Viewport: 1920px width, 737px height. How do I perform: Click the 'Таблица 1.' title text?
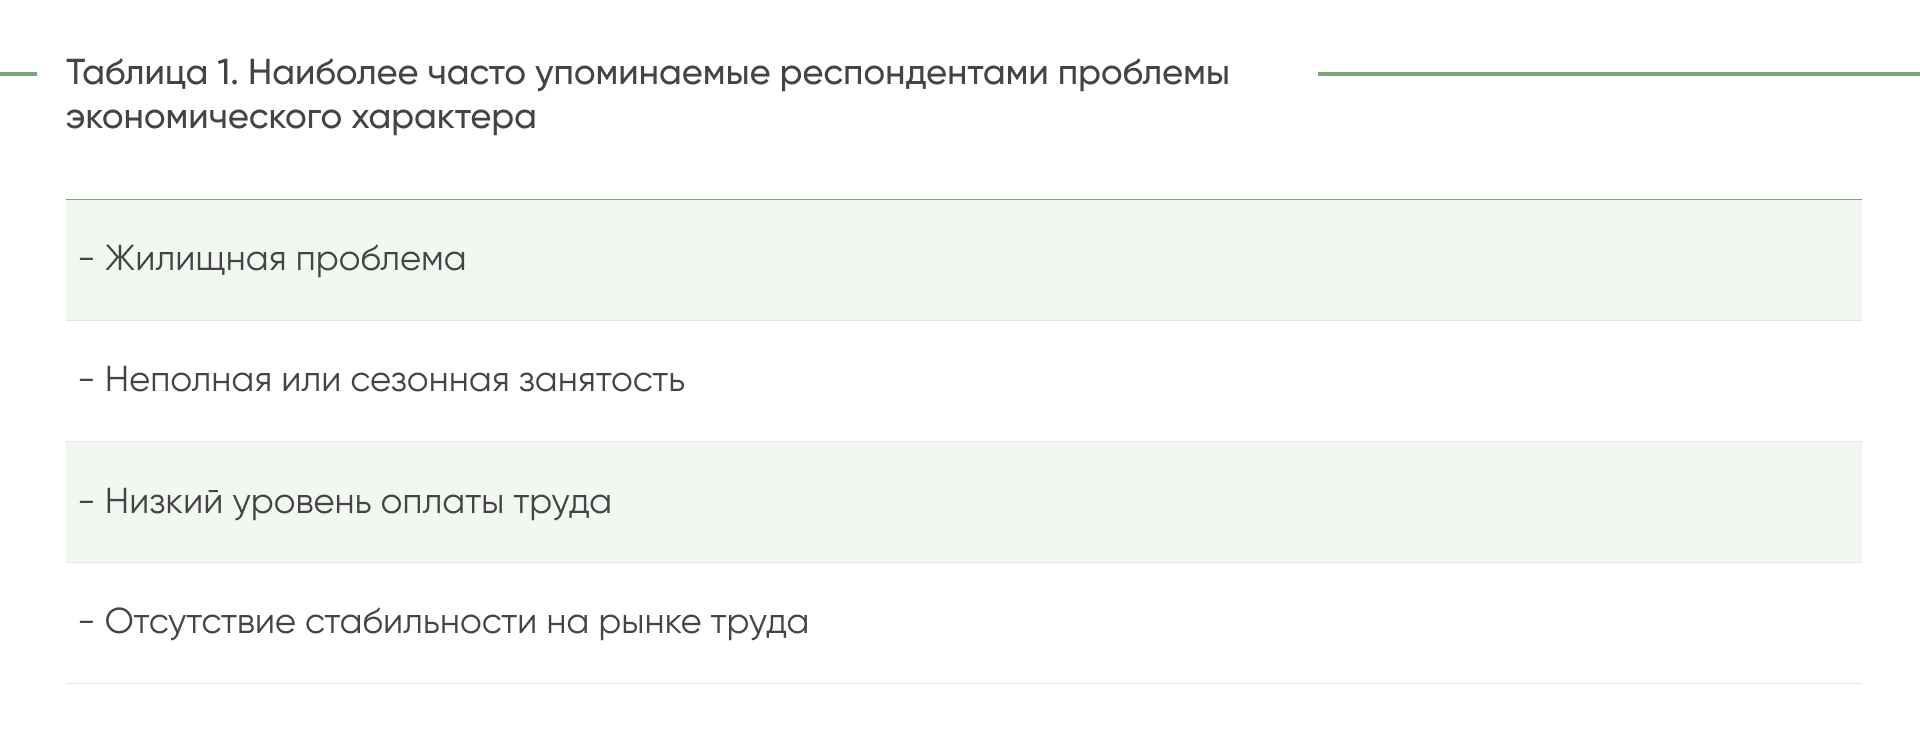(151, 73)
